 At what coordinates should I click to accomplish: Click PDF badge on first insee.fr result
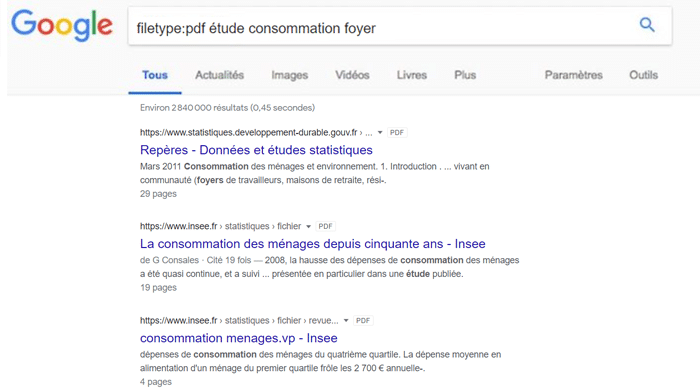pos(325,226)
